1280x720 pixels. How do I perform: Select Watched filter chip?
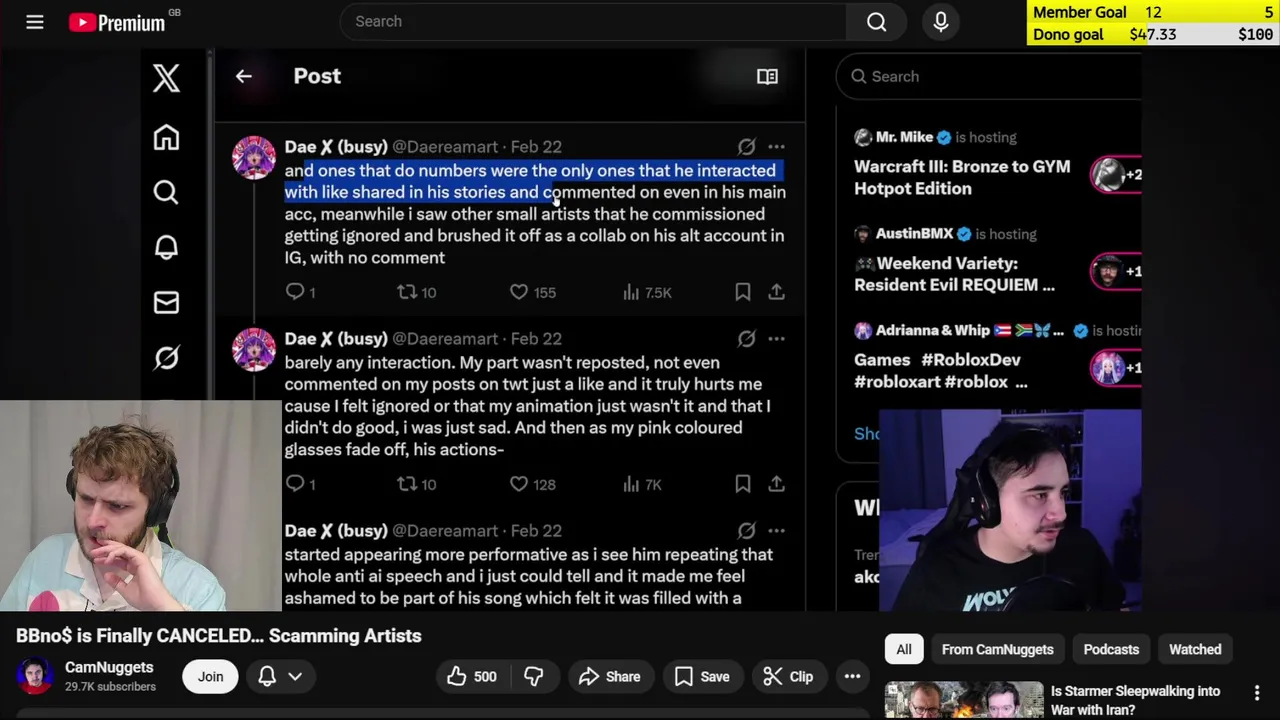[x=1195, y=649]
